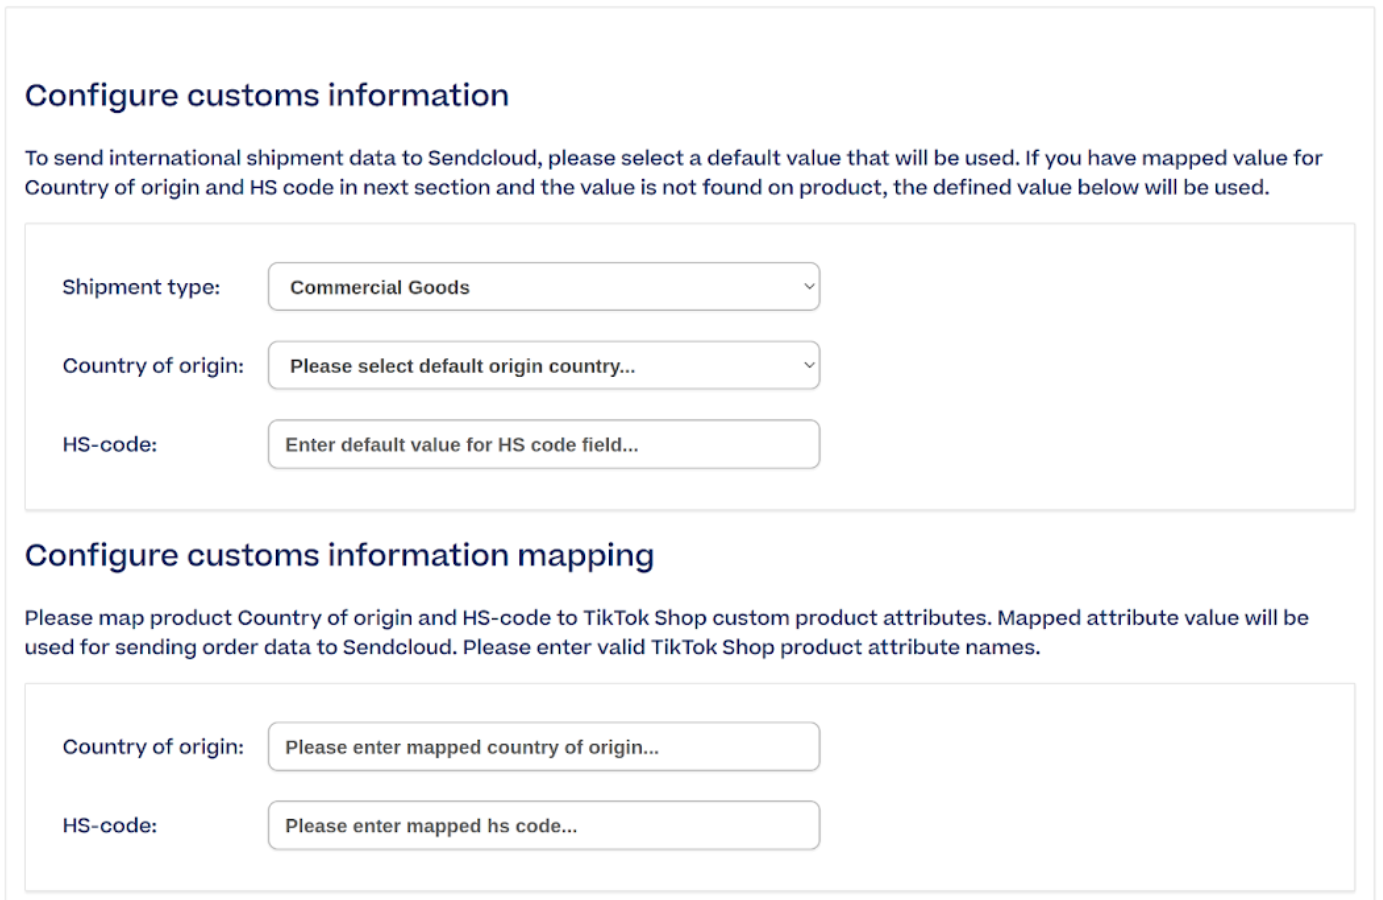
Task: Click the HS-code label in mapping section
Action: 103,824
